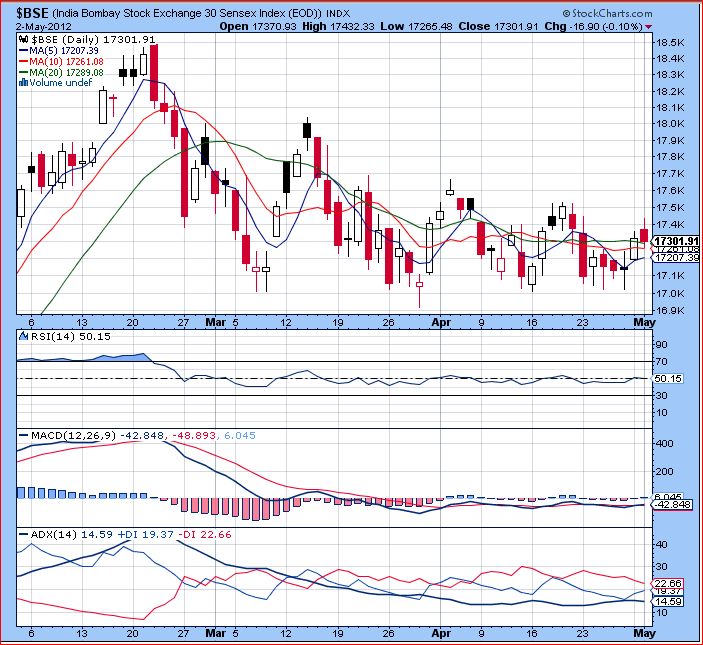This screenshot has height=645, width=703.
Task: Click the ADX 40 scale label
Action: coord(662,544)
